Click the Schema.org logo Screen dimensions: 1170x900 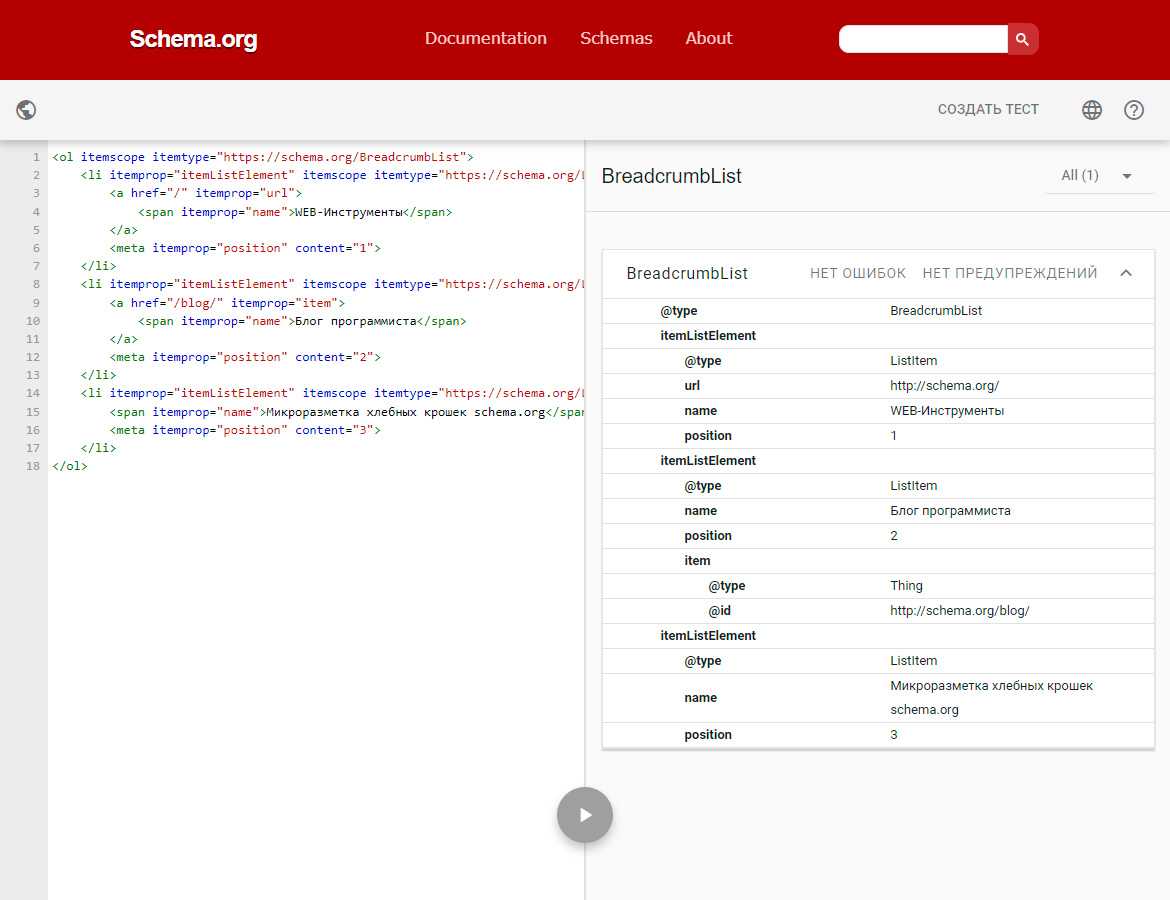tap(193, 39)
